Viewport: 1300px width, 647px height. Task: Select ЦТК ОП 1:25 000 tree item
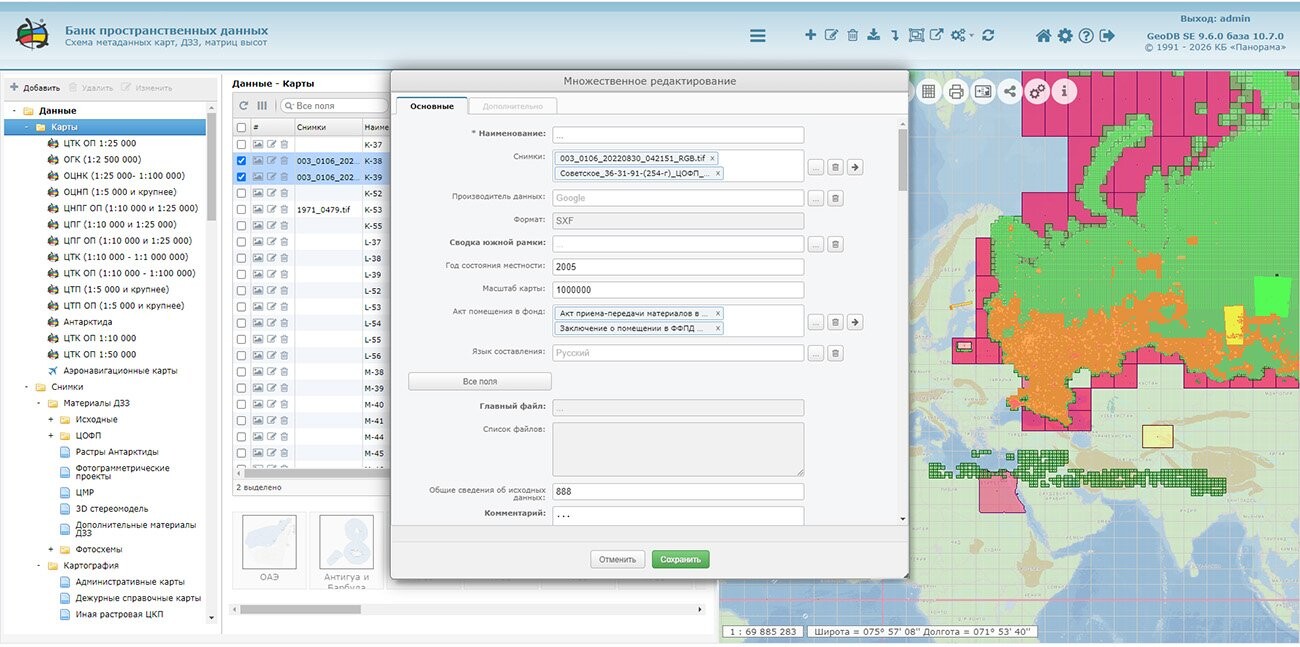pos(93,144)
